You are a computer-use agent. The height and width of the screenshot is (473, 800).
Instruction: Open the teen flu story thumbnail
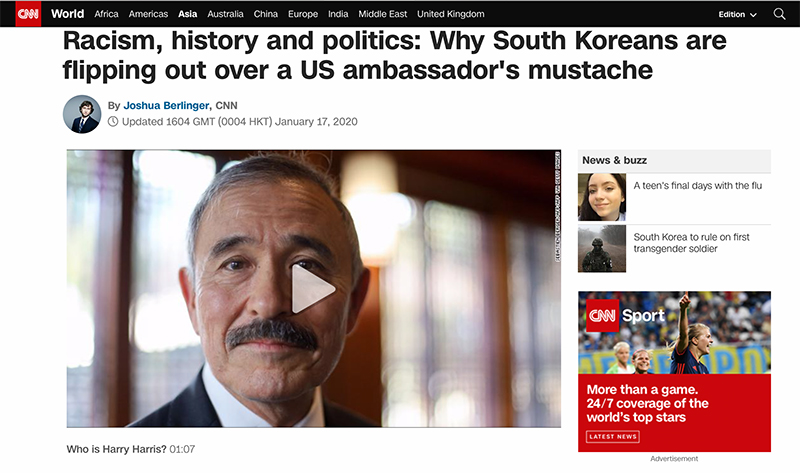tap(602, 197)
